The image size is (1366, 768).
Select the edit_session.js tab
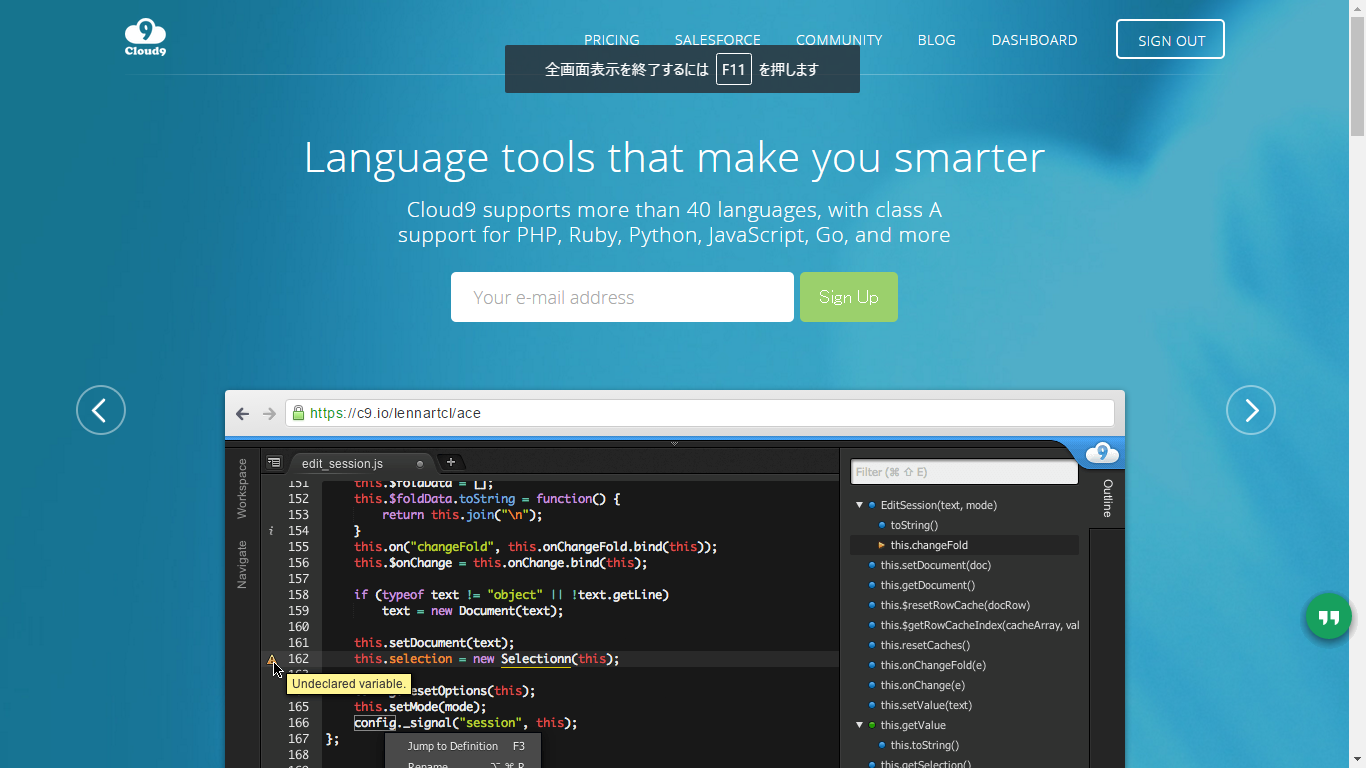click(343, 464)
